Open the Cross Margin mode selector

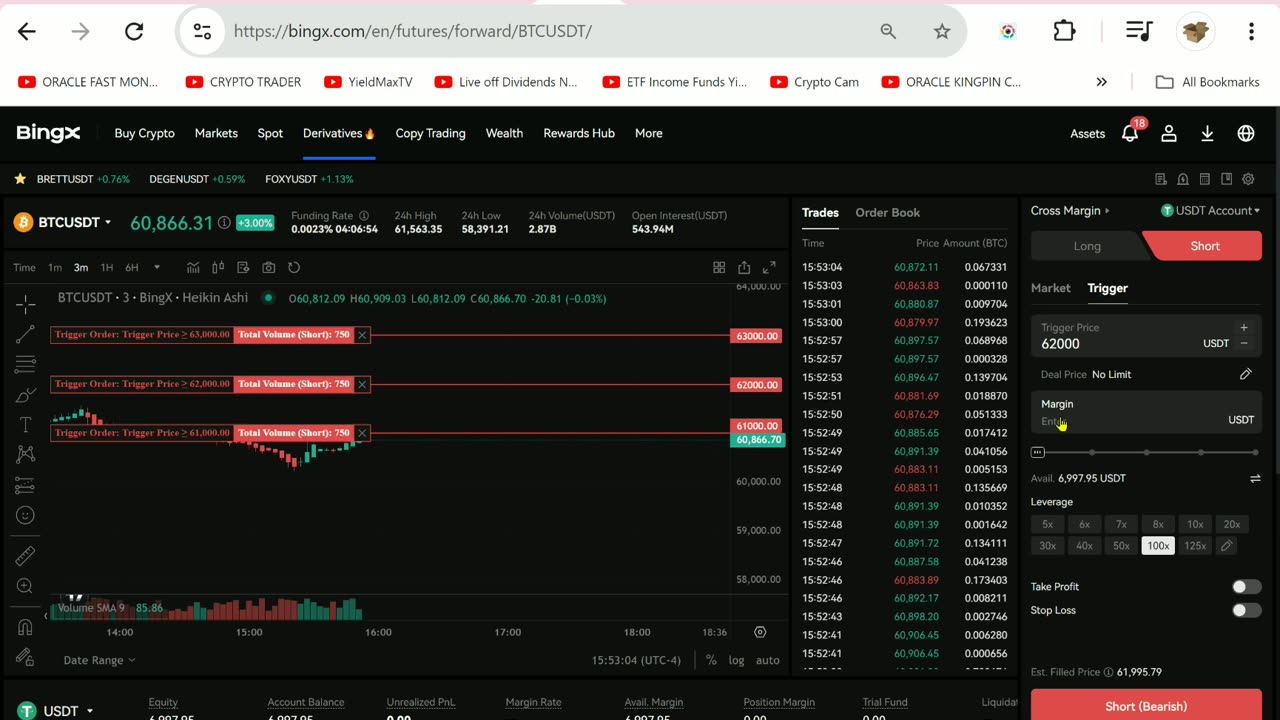click(1070, 211)
